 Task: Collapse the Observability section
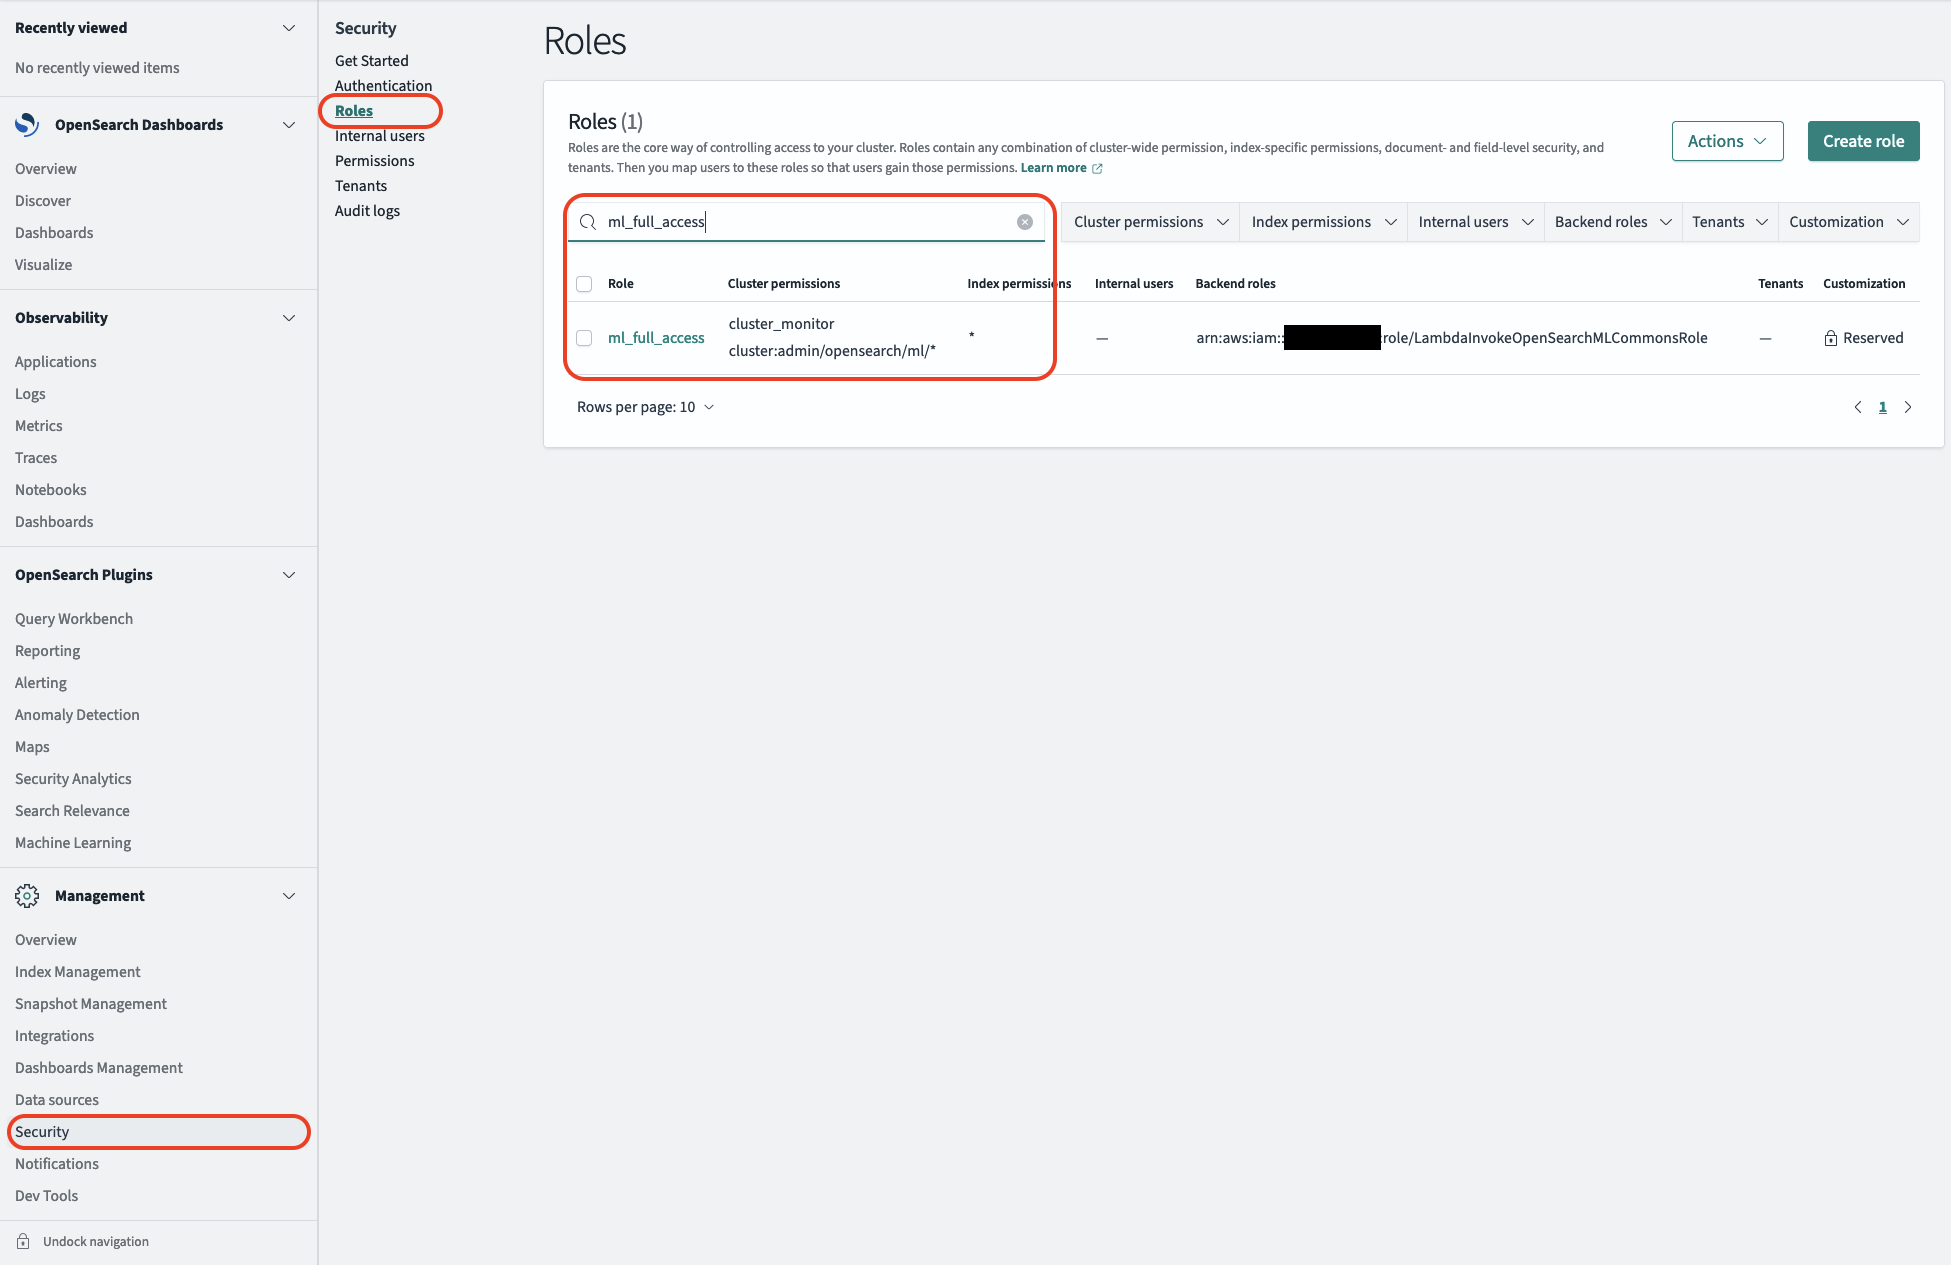click(x=289, y=318)
